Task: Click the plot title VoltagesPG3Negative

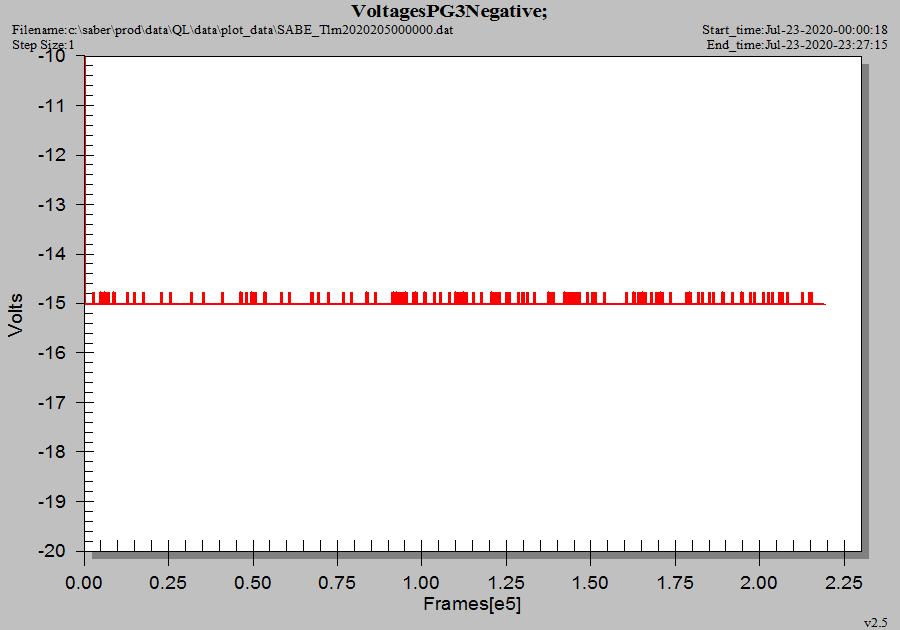Action: [449, 11]
